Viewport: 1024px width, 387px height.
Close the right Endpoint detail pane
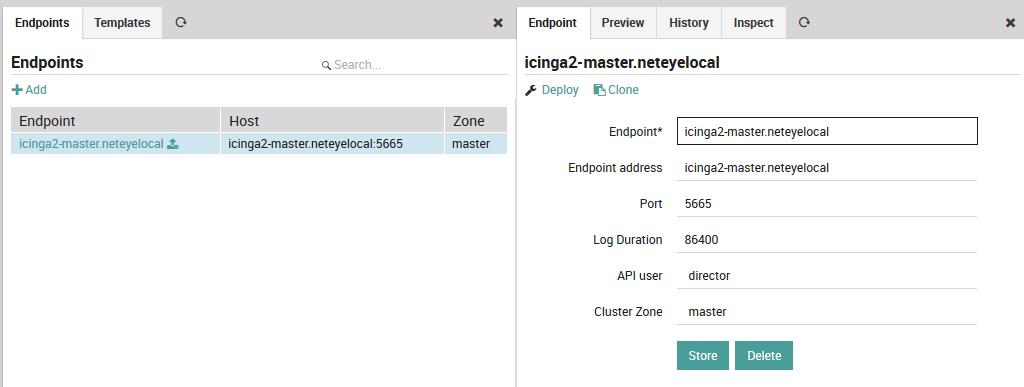click(1010, 23)
